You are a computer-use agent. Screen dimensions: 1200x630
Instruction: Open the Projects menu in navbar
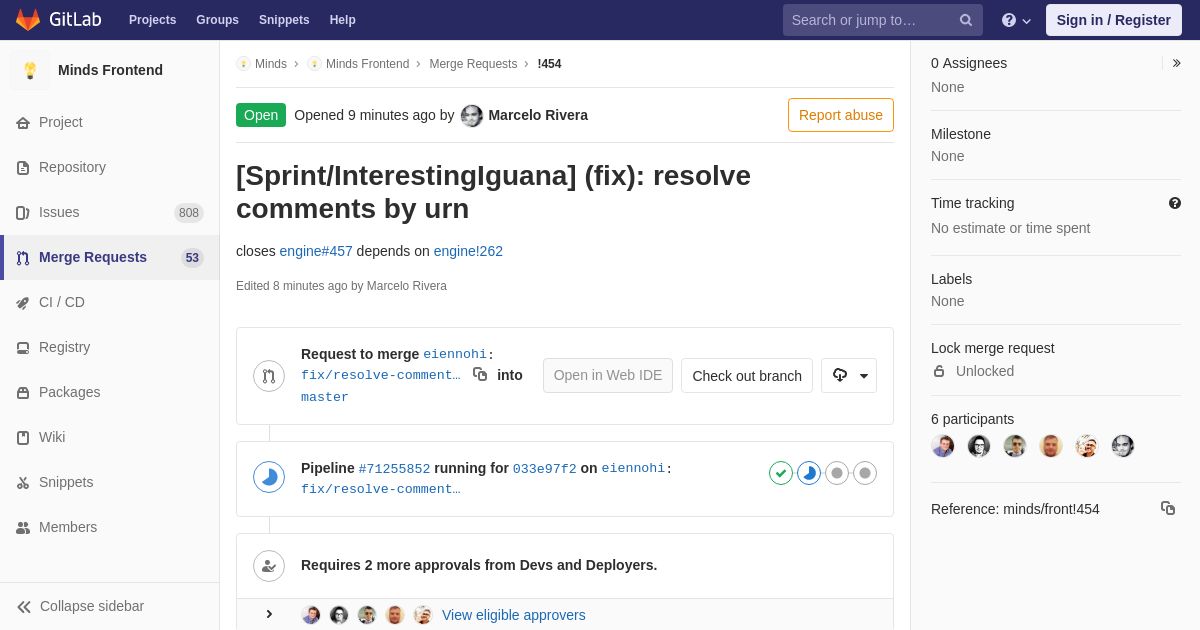[152, 20]
